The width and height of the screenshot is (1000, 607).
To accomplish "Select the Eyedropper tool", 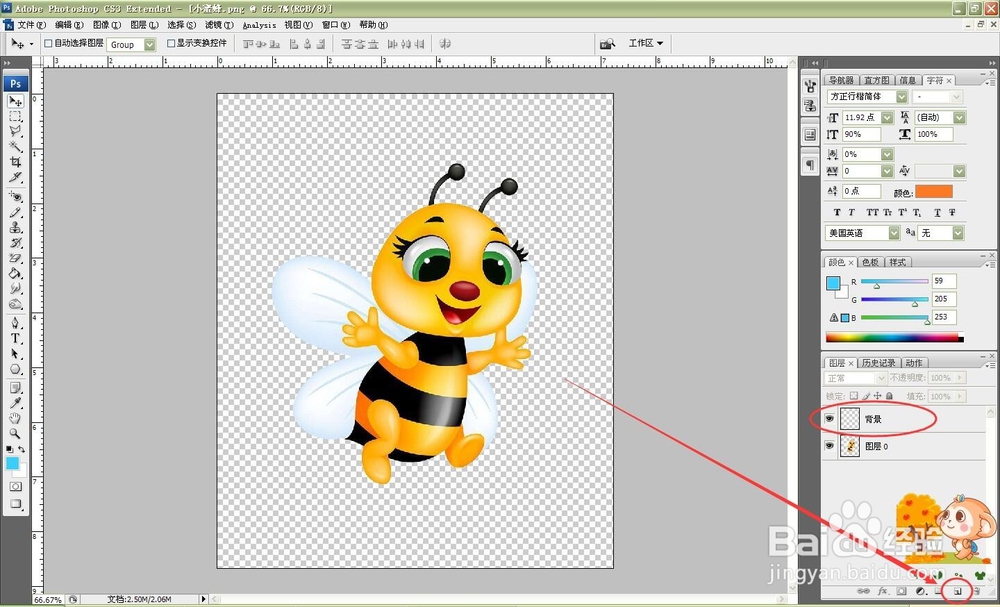I will point(15,403).
